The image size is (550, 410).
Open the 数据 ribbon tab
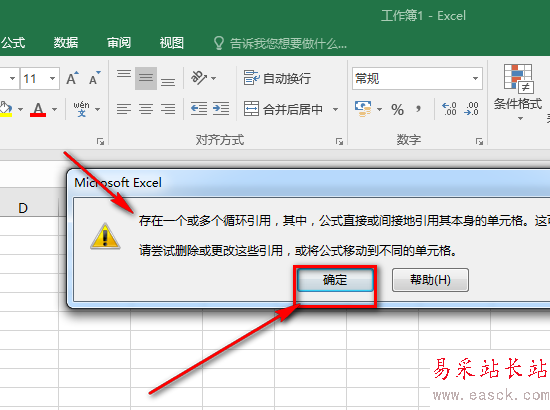pyautogui.click(x=66, y=43)
